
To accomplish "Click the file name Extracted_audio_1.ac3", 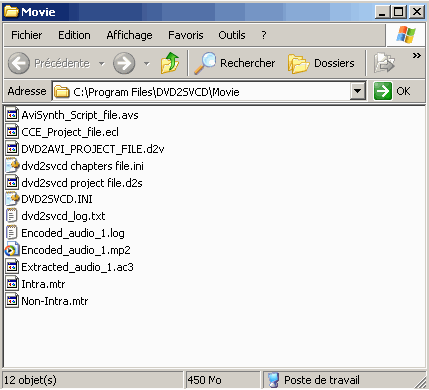I will point(77,267).
